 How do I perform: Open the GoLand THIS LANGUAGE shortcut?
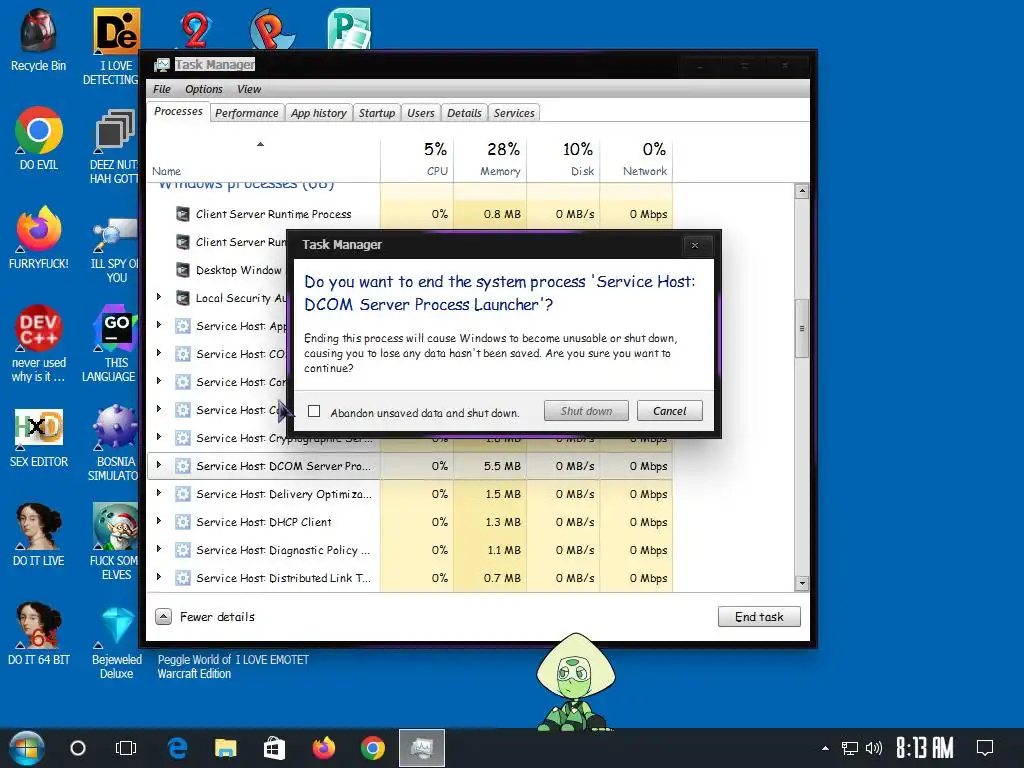(x=112, y=344)
